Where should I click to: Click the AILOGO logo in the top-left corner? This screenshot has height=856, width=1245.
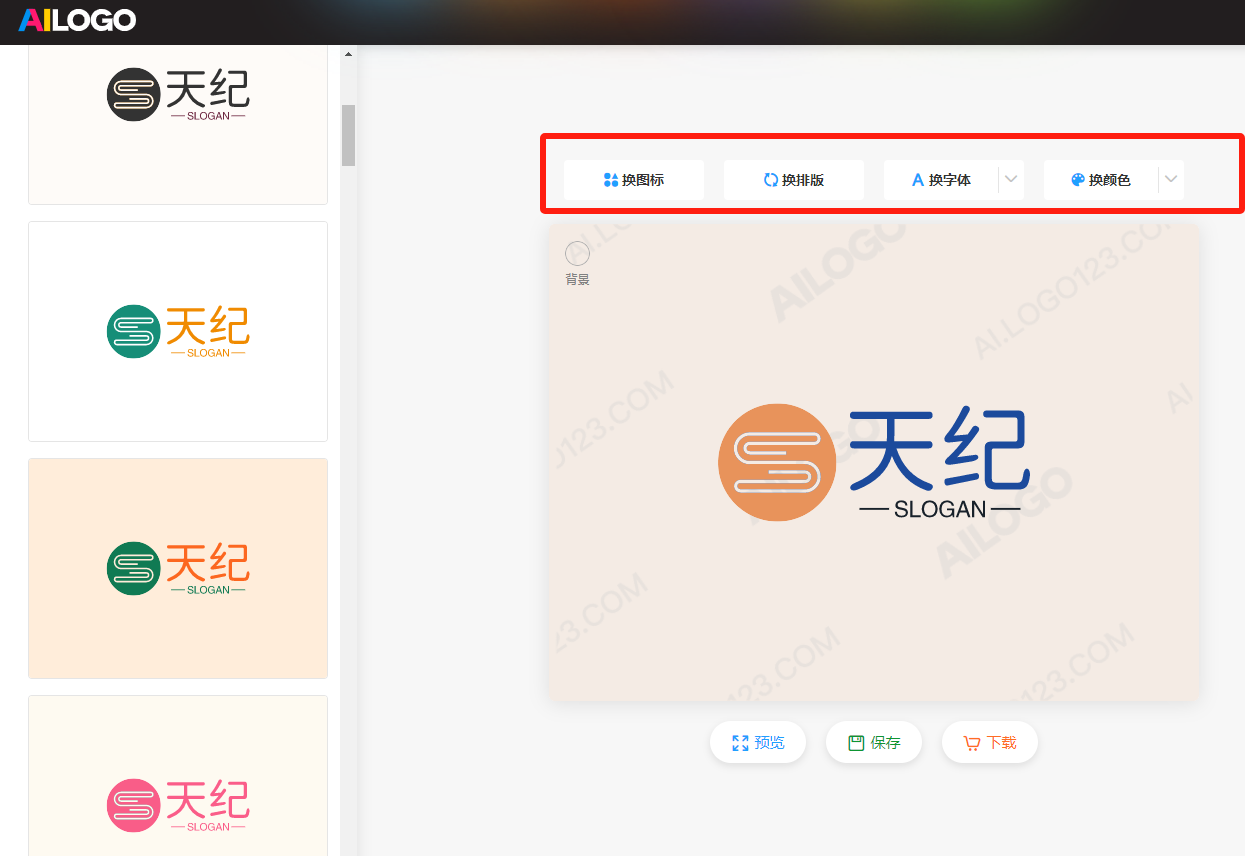click(77, 20)
